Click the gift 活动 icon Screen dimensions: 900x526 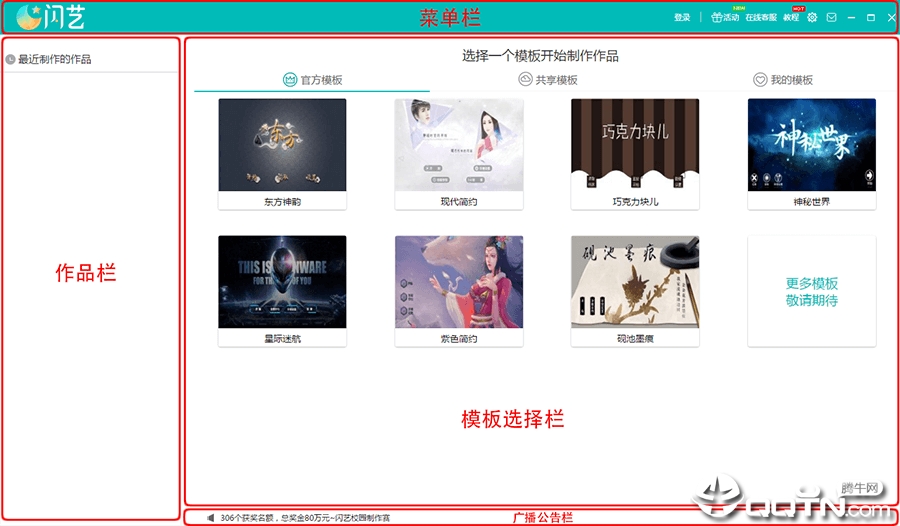coord(716,17)
